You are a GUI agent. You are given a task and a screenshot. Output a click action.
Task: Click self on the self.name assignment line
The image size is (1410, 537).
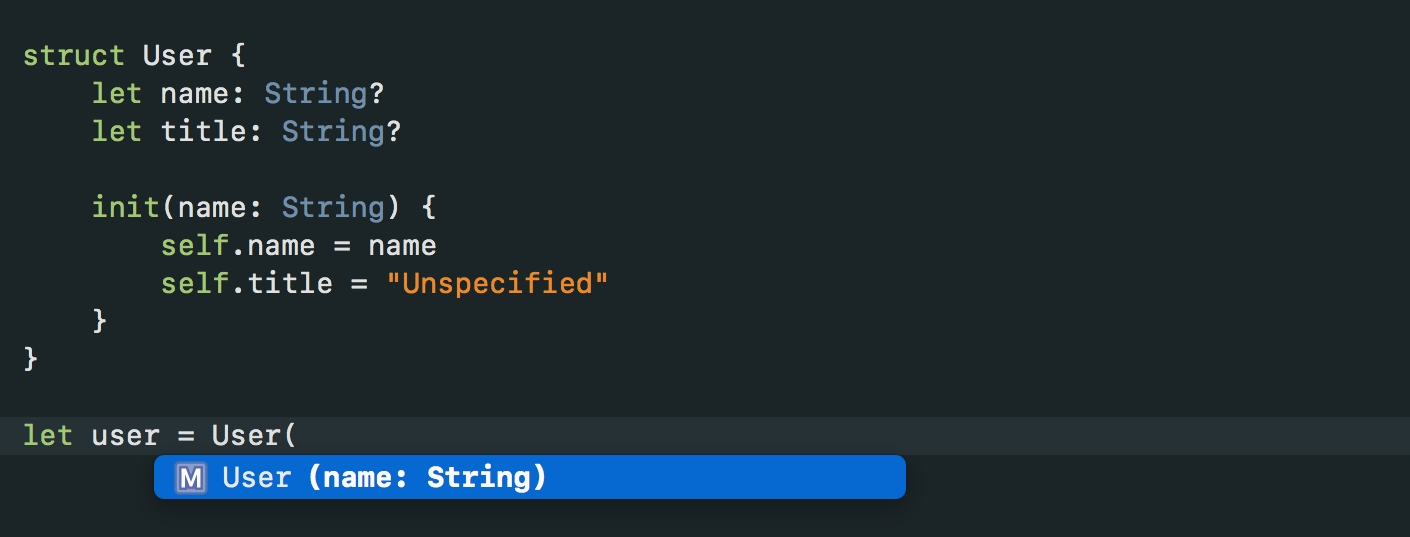195,245
